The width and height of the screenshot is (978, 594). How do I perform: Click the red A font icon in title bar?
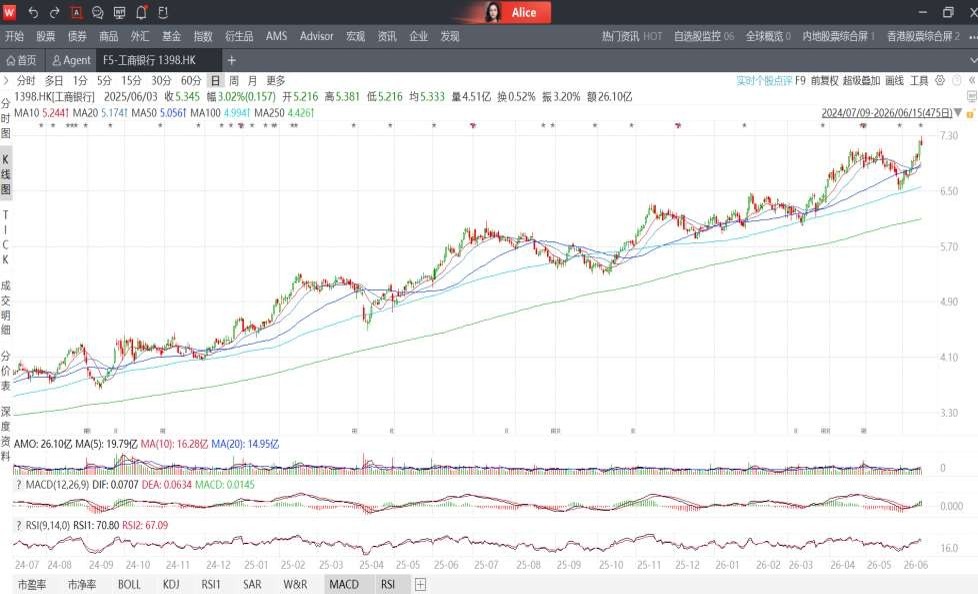point(76,12)
